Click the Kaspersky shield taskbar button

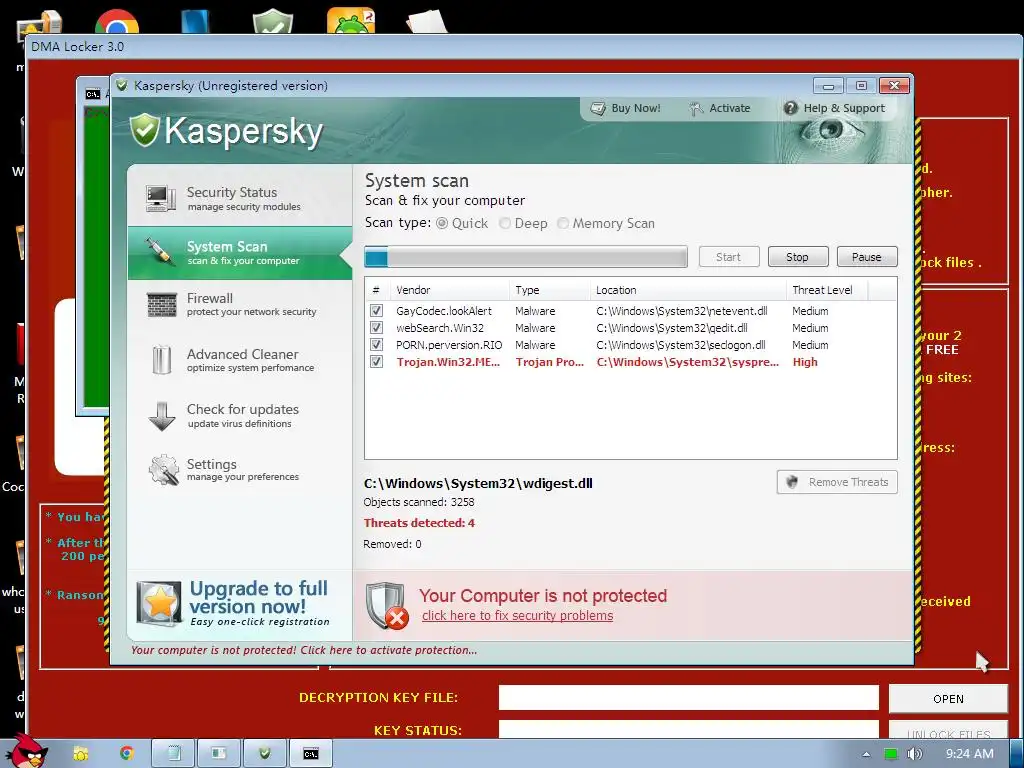pyautogui.click(x=264, y=754)
